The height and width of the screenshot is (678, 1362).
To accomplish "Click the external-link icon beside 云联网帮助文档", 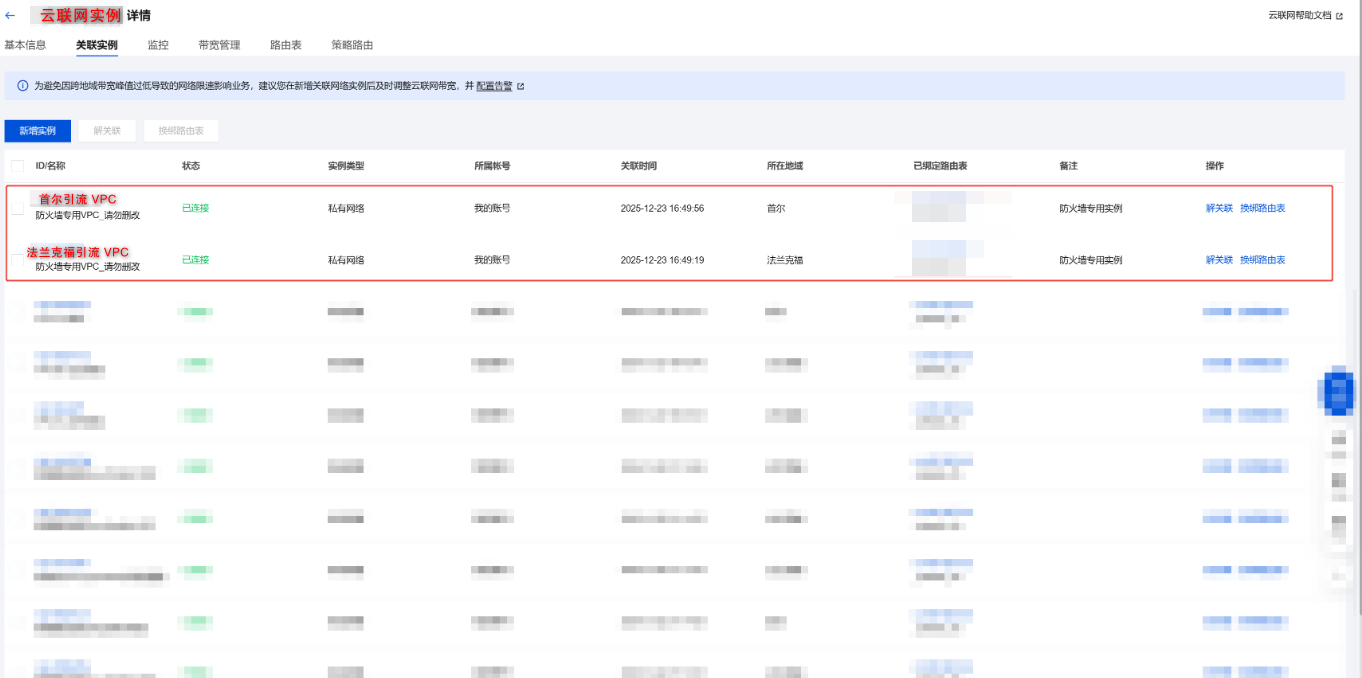I will [x=1339, y=16].
